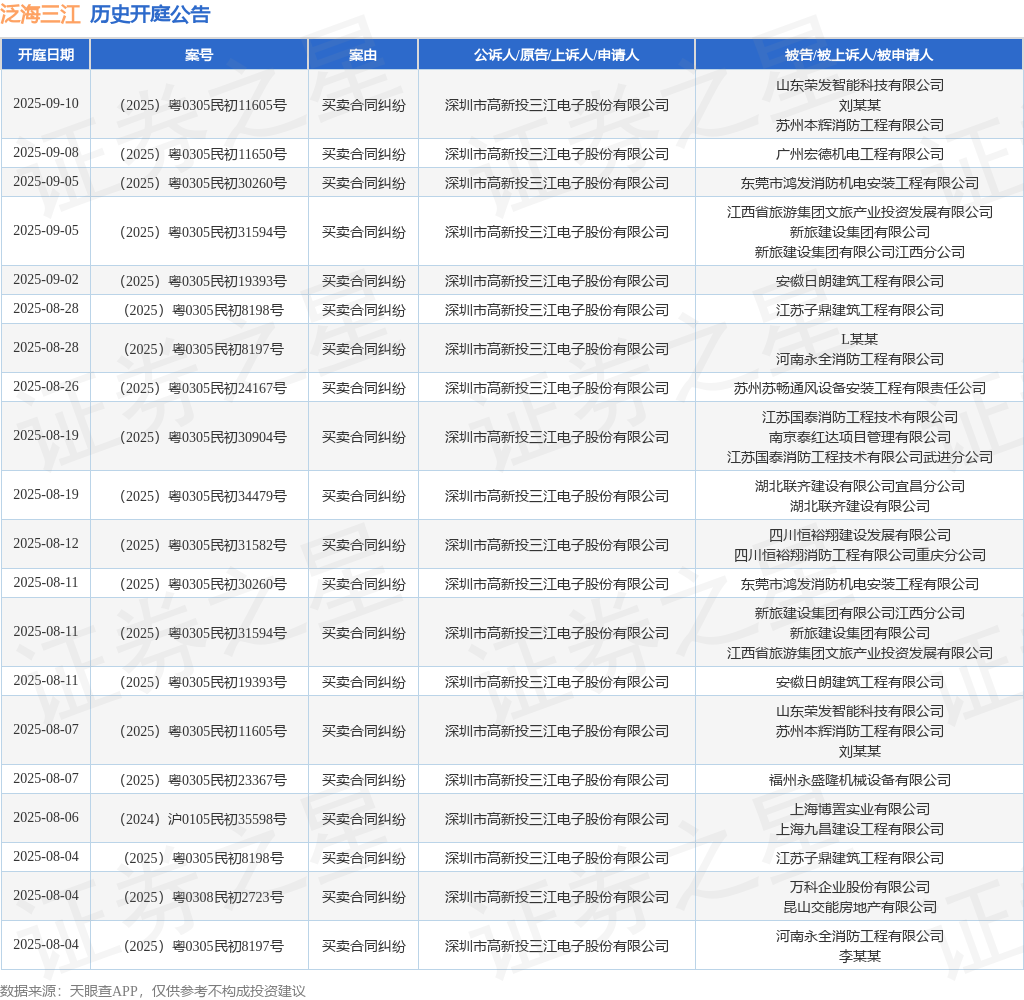Click defendant 上海九昌建设工程有限公司

coord(859,829)
